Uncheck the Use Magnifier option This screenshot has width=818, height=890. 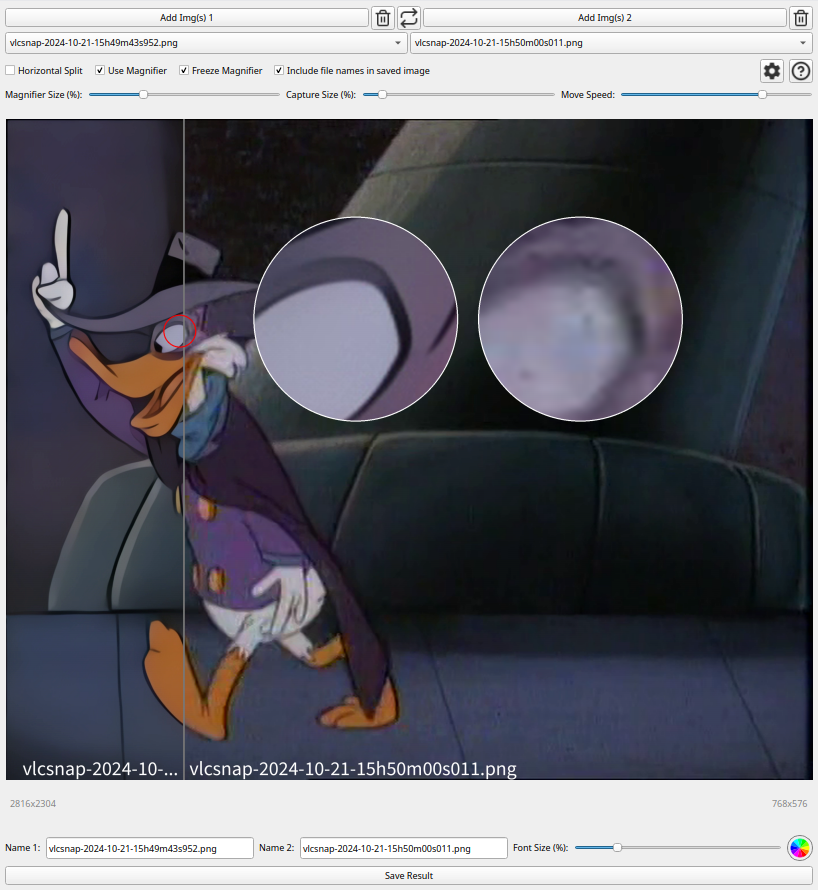[x=100, y=70]
